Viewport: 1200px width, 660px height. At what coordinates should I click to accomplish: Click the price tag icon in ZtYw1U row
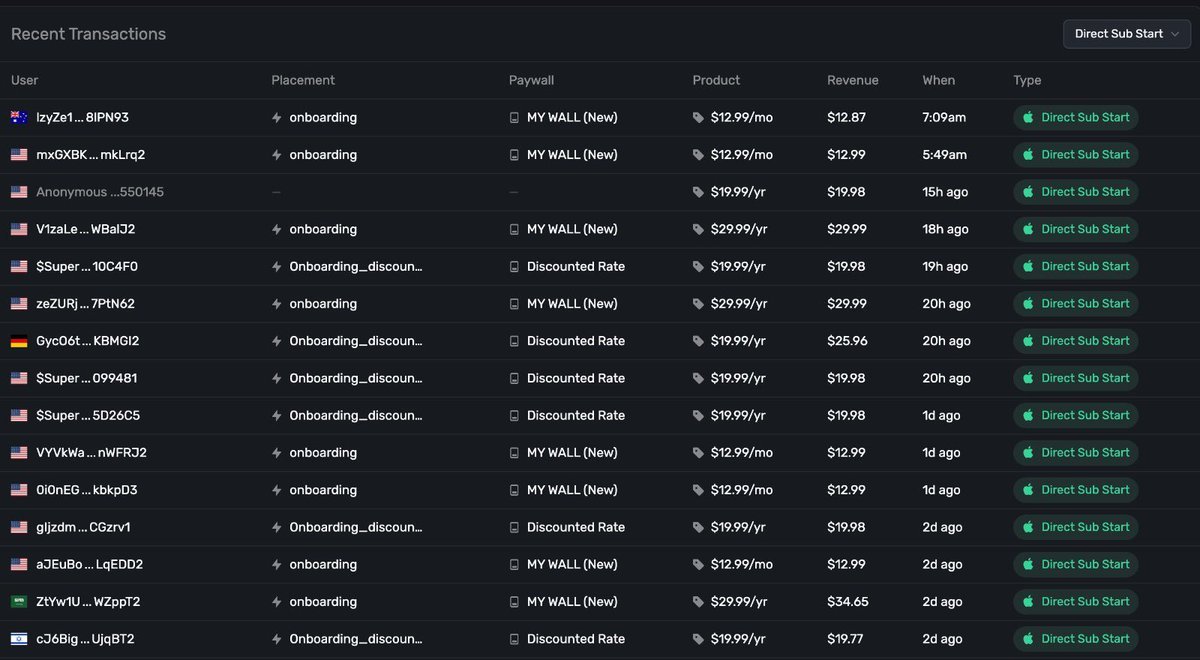click(x=698, y=602)
